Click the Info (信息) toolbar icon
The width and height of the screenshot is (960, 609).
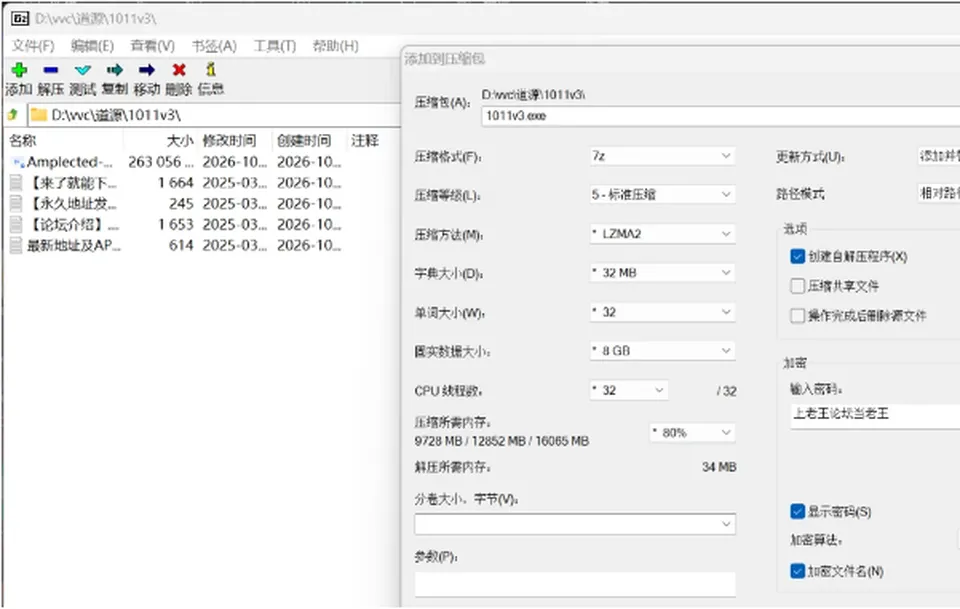pyautogui.click(x=211, y=69)
